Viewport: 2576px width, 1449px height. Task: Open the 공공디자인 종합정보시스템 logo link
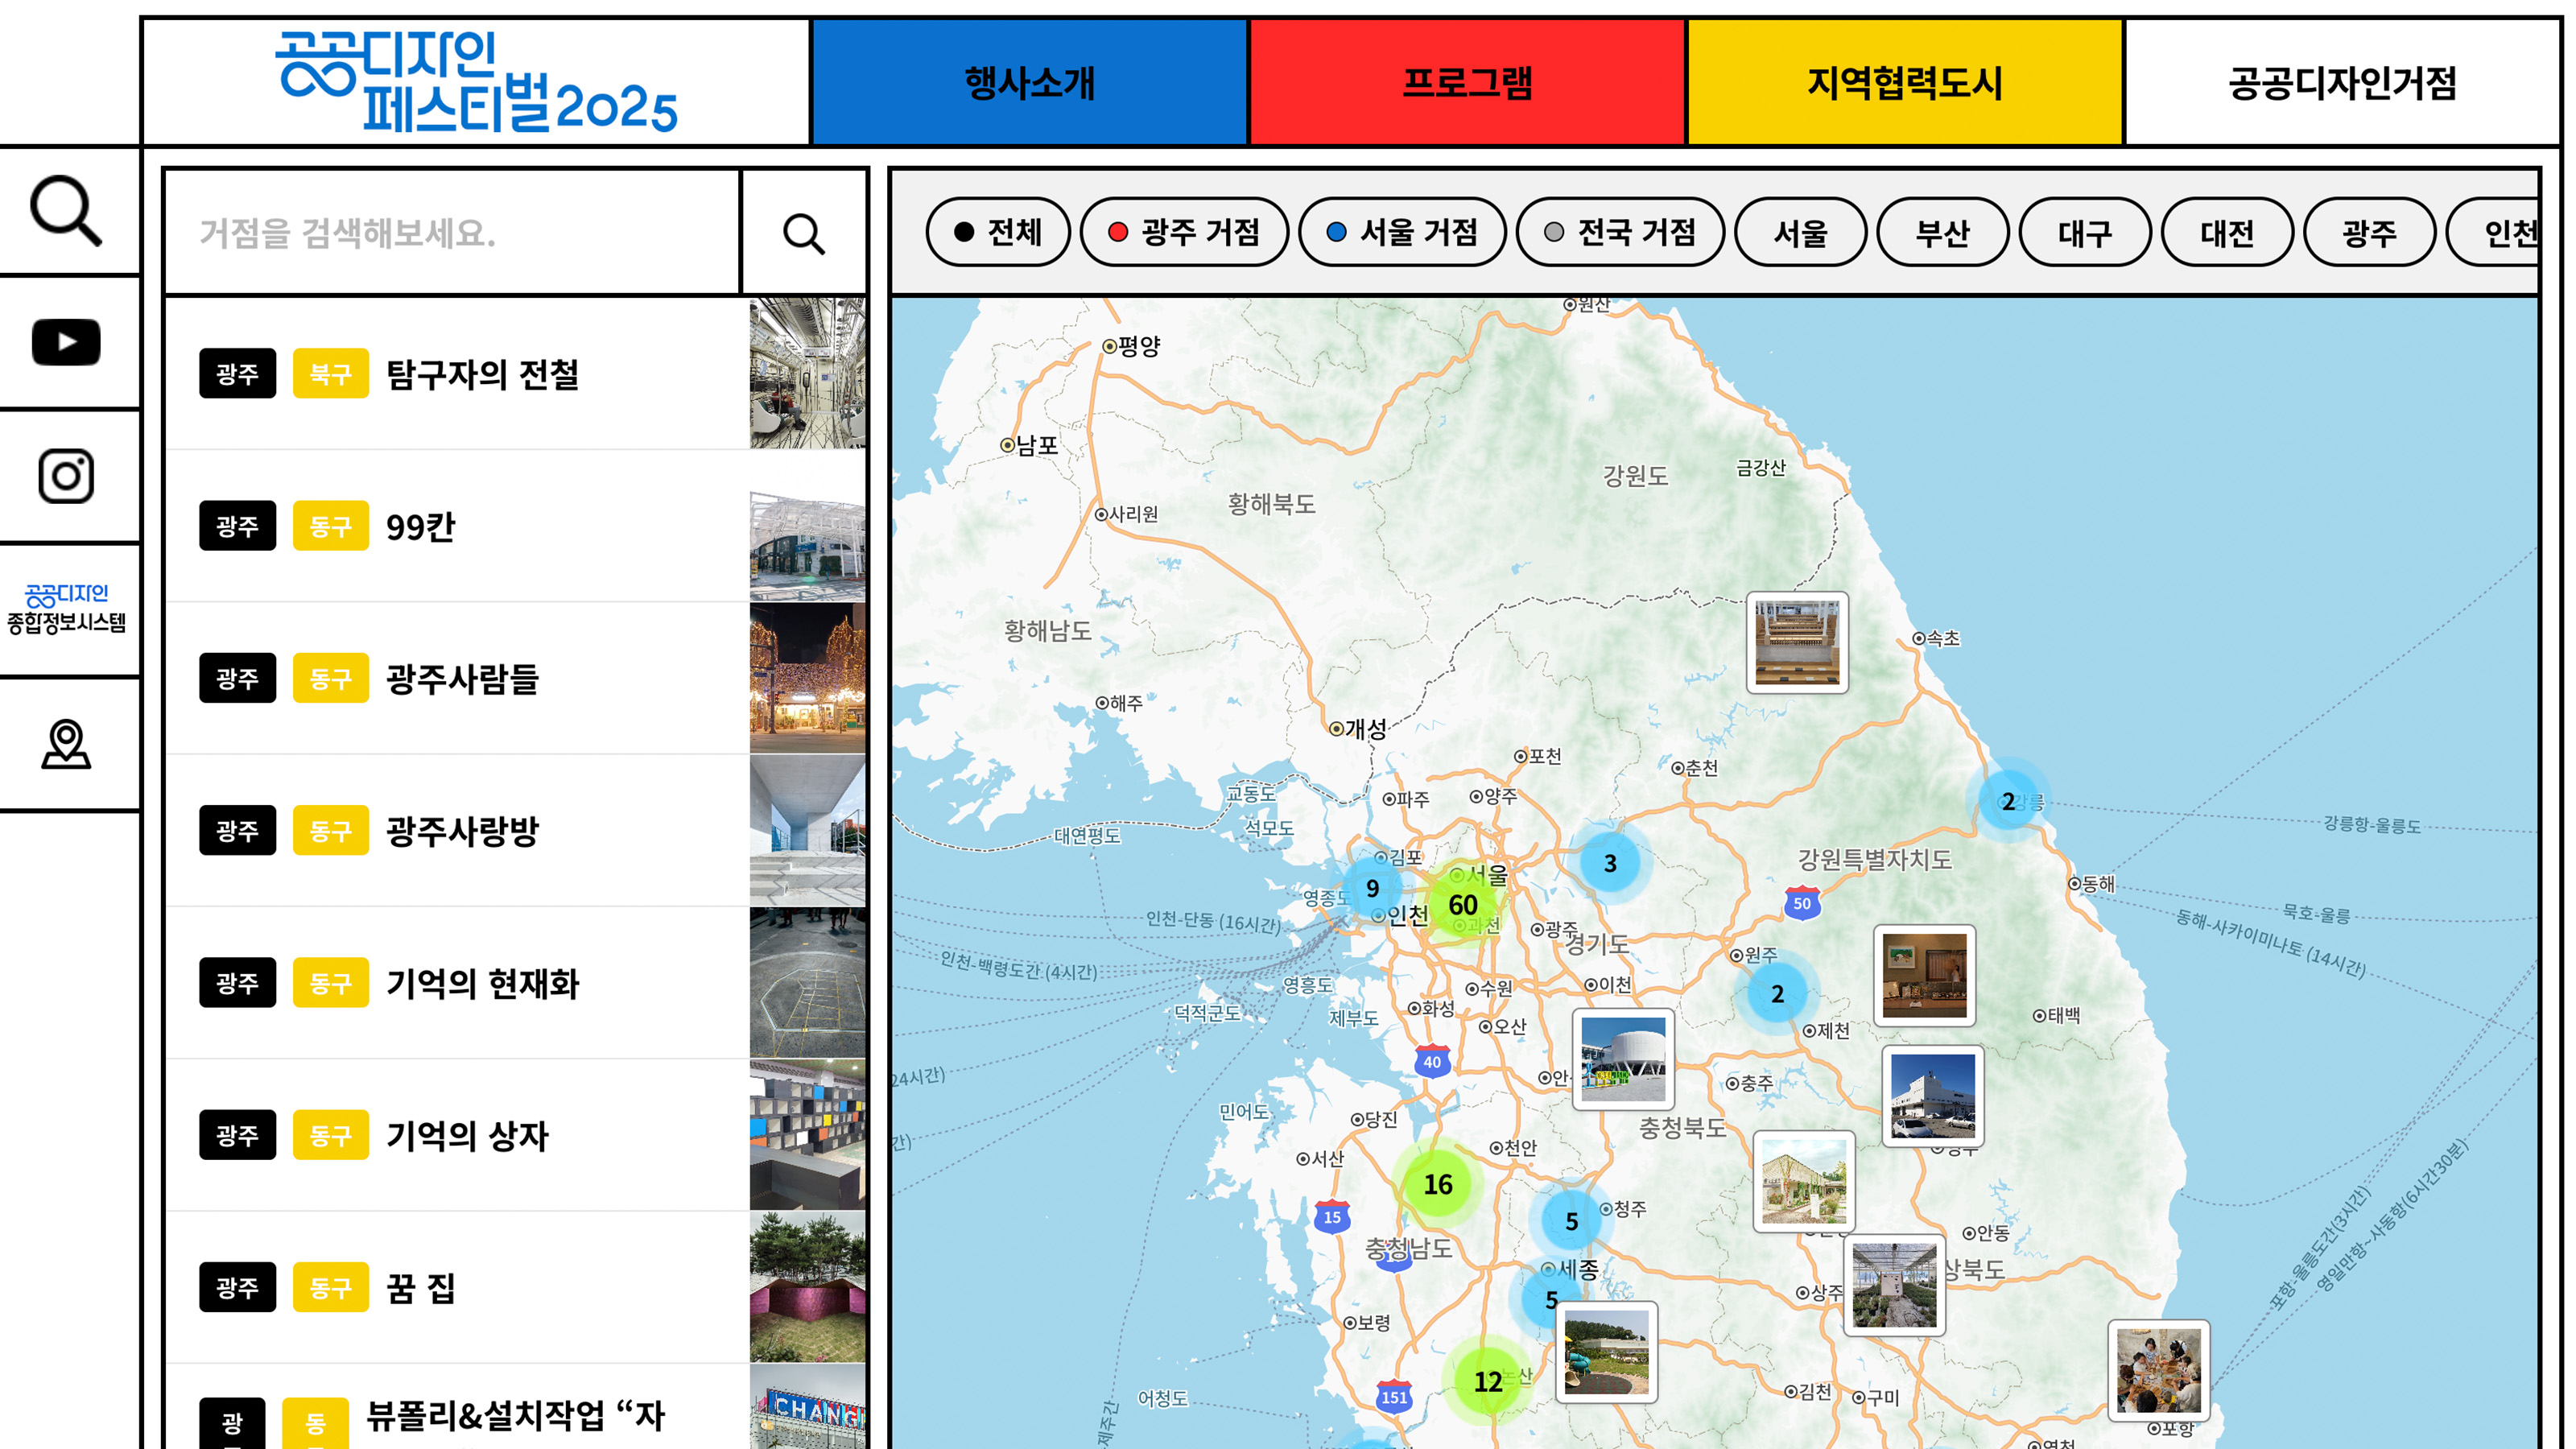pos(66,609)
